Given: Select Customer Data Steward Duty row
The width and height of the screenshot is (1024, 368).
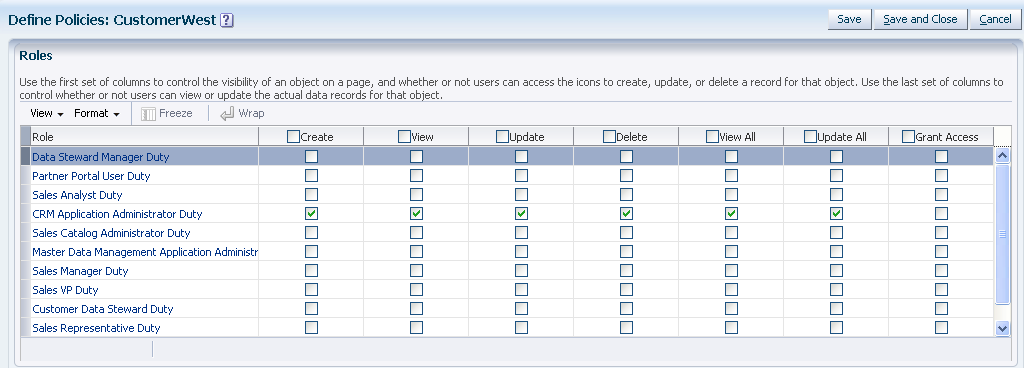Looking at the screenshot, I should coord(507,308).
